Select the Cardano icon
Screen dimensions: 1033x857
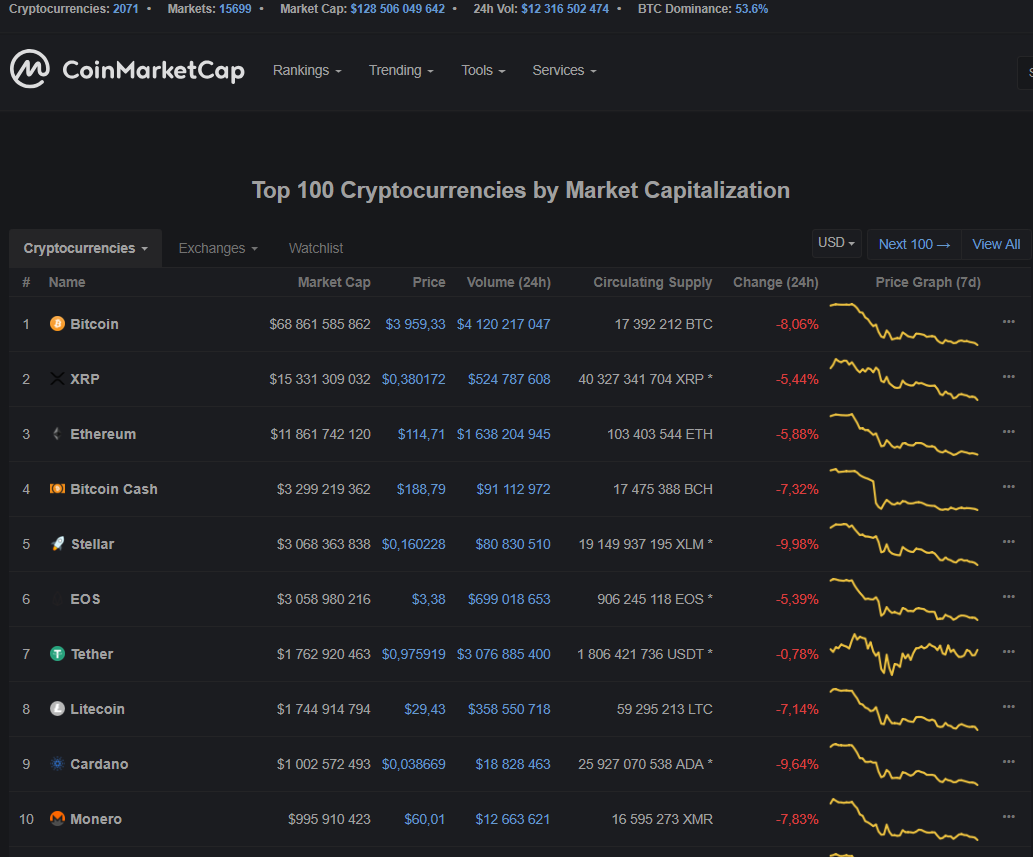[x=57, y=764]
